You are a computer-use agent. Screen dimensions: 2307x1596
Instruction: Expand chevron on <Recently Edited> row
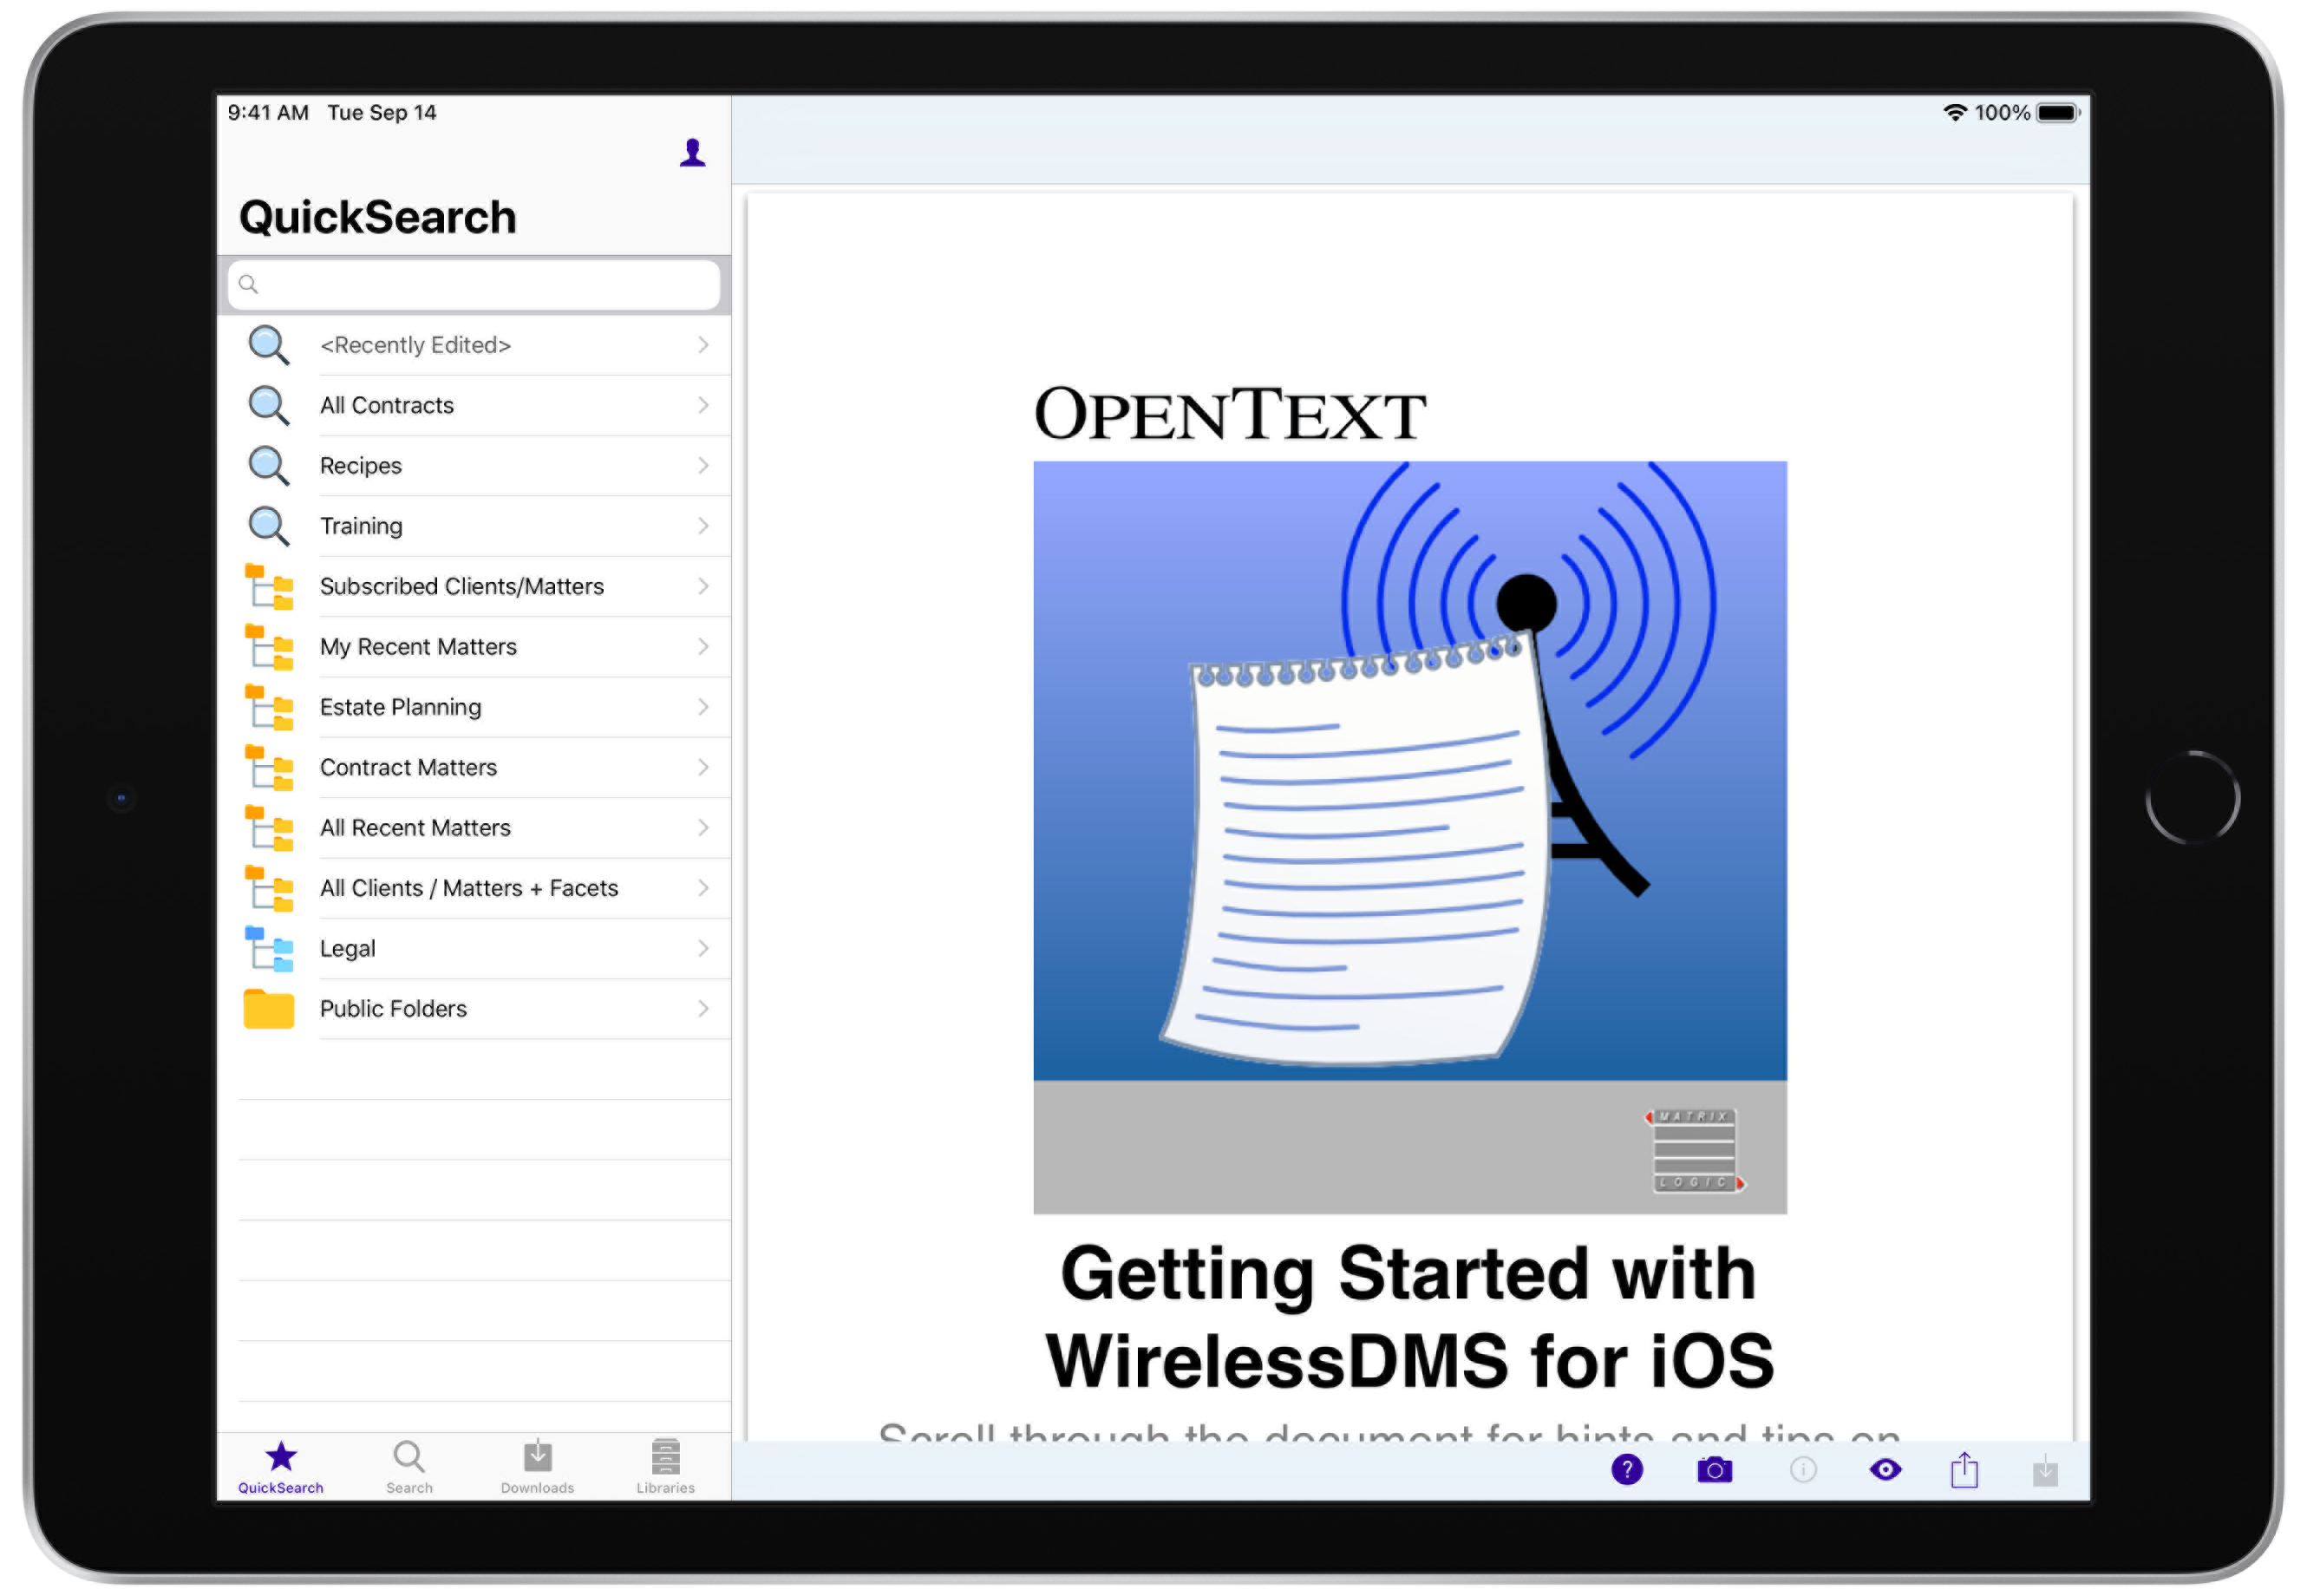[x=704, y=345]
